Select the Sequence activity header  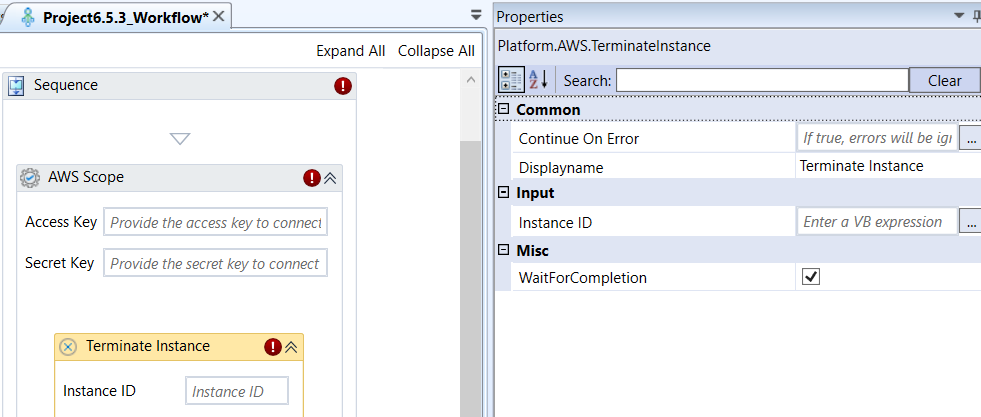(180, 86)
